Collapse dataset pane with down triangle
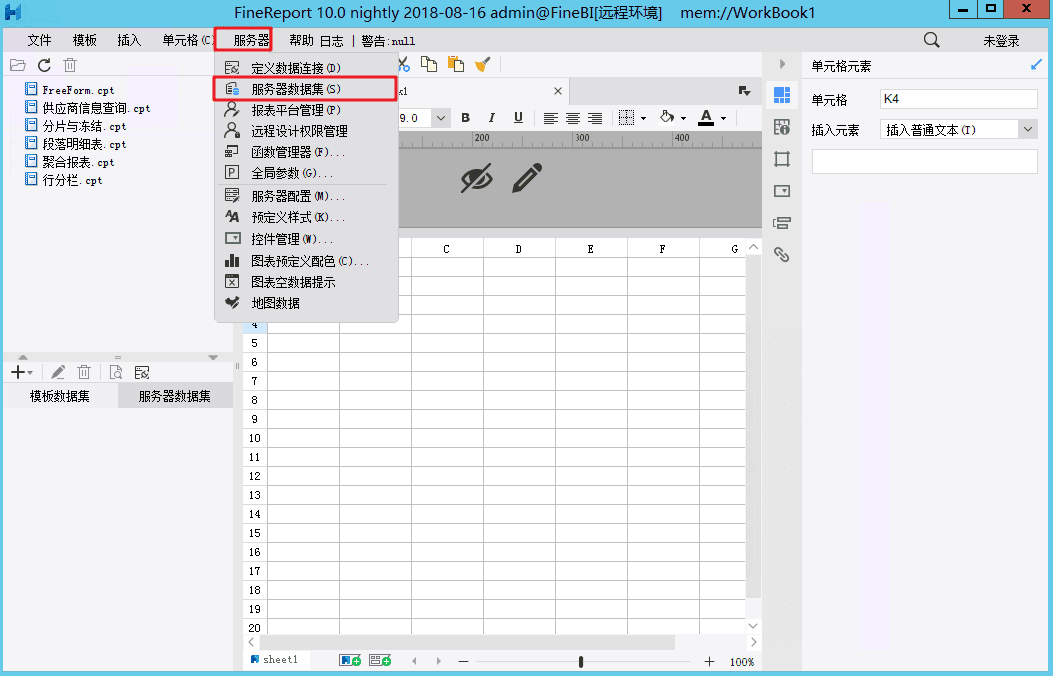The height and width of the screenshot is (676, 1053). click(213, 357)
